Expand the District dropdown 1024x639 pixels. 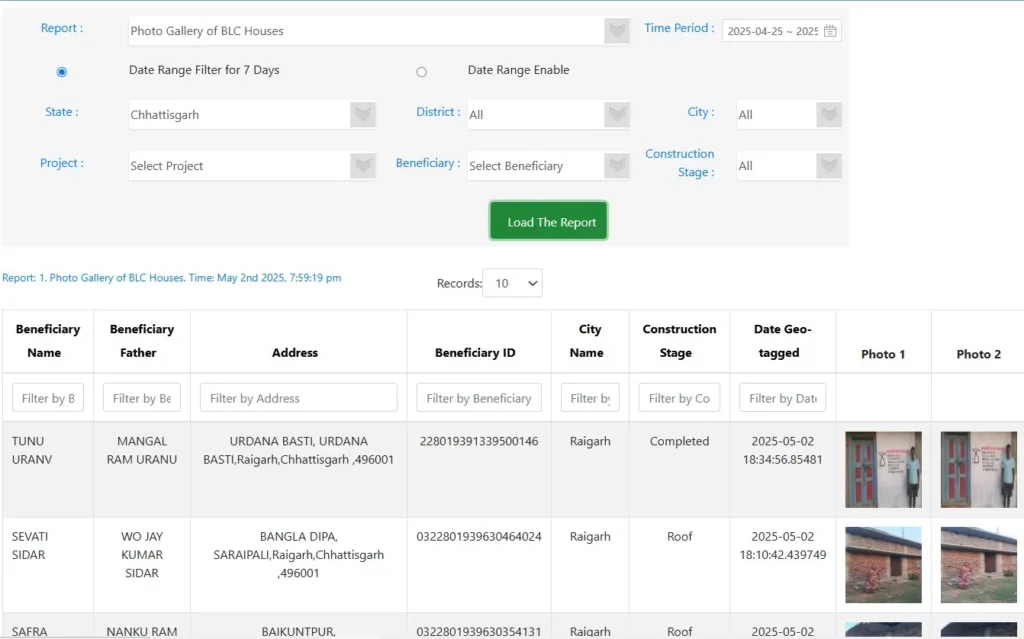pyautogui.click(x=617, y=115)
